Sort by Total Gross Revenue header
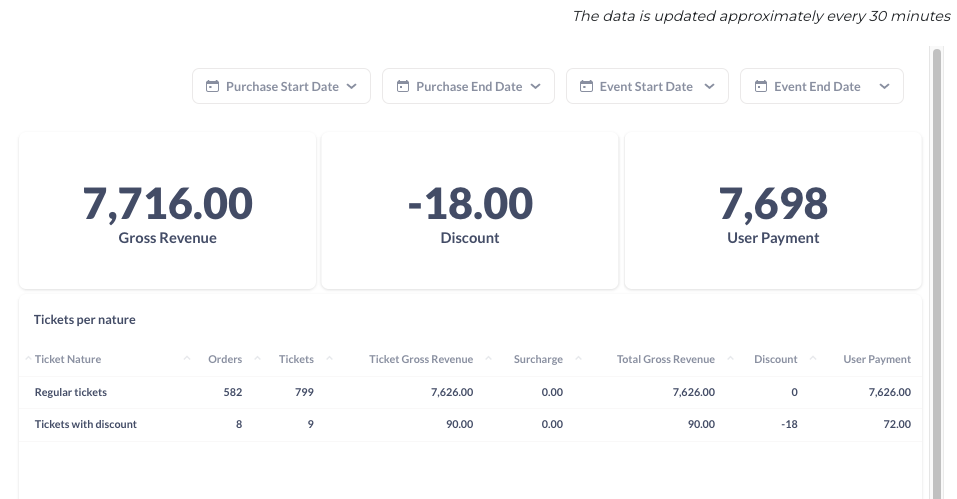957x499 pixels. coord(665,359)
